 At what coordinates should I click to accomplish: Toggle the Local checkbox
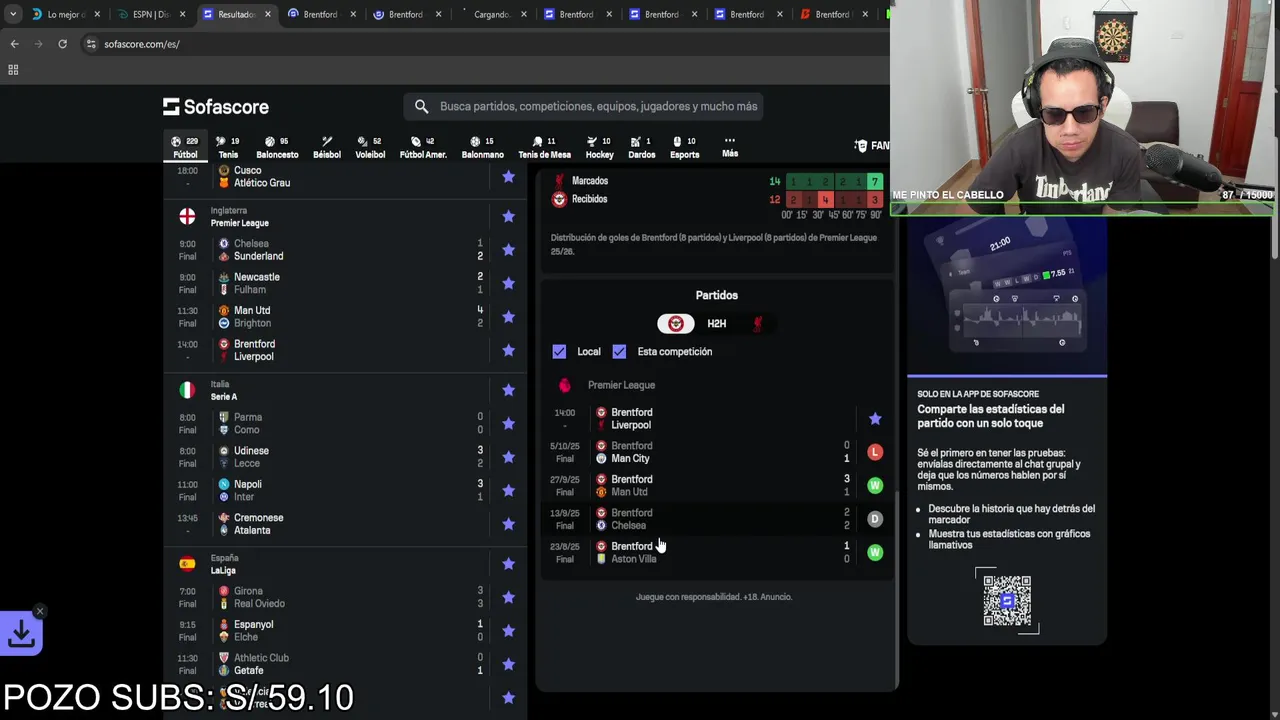click(559, 351)
